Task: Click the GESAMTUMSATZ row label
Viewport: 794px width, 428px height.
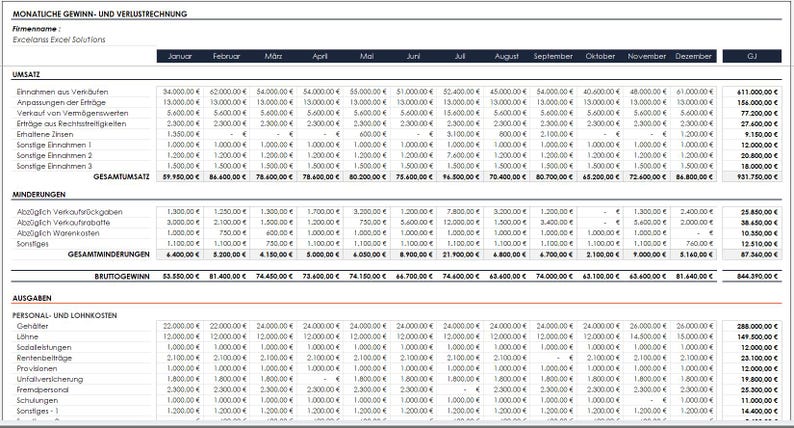Action: (x=122, y=177)
